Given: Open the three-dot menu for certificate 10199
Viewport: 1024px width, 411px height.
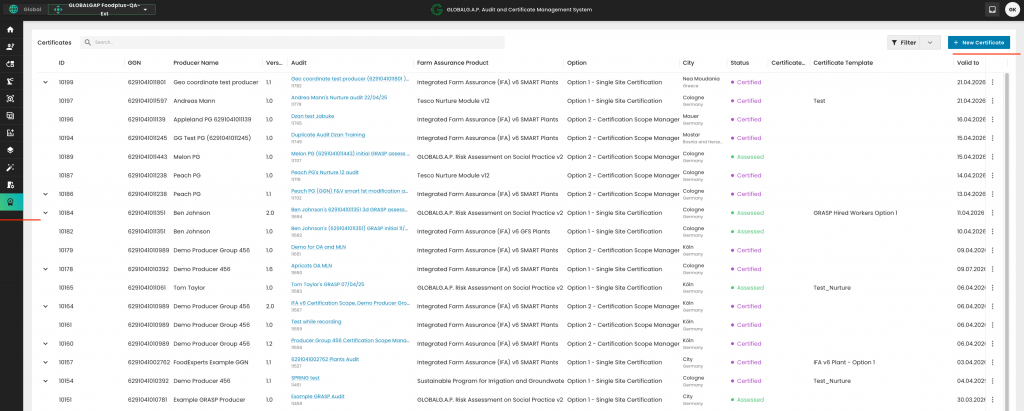Looking at the screenshot, I should pos(992,82).
